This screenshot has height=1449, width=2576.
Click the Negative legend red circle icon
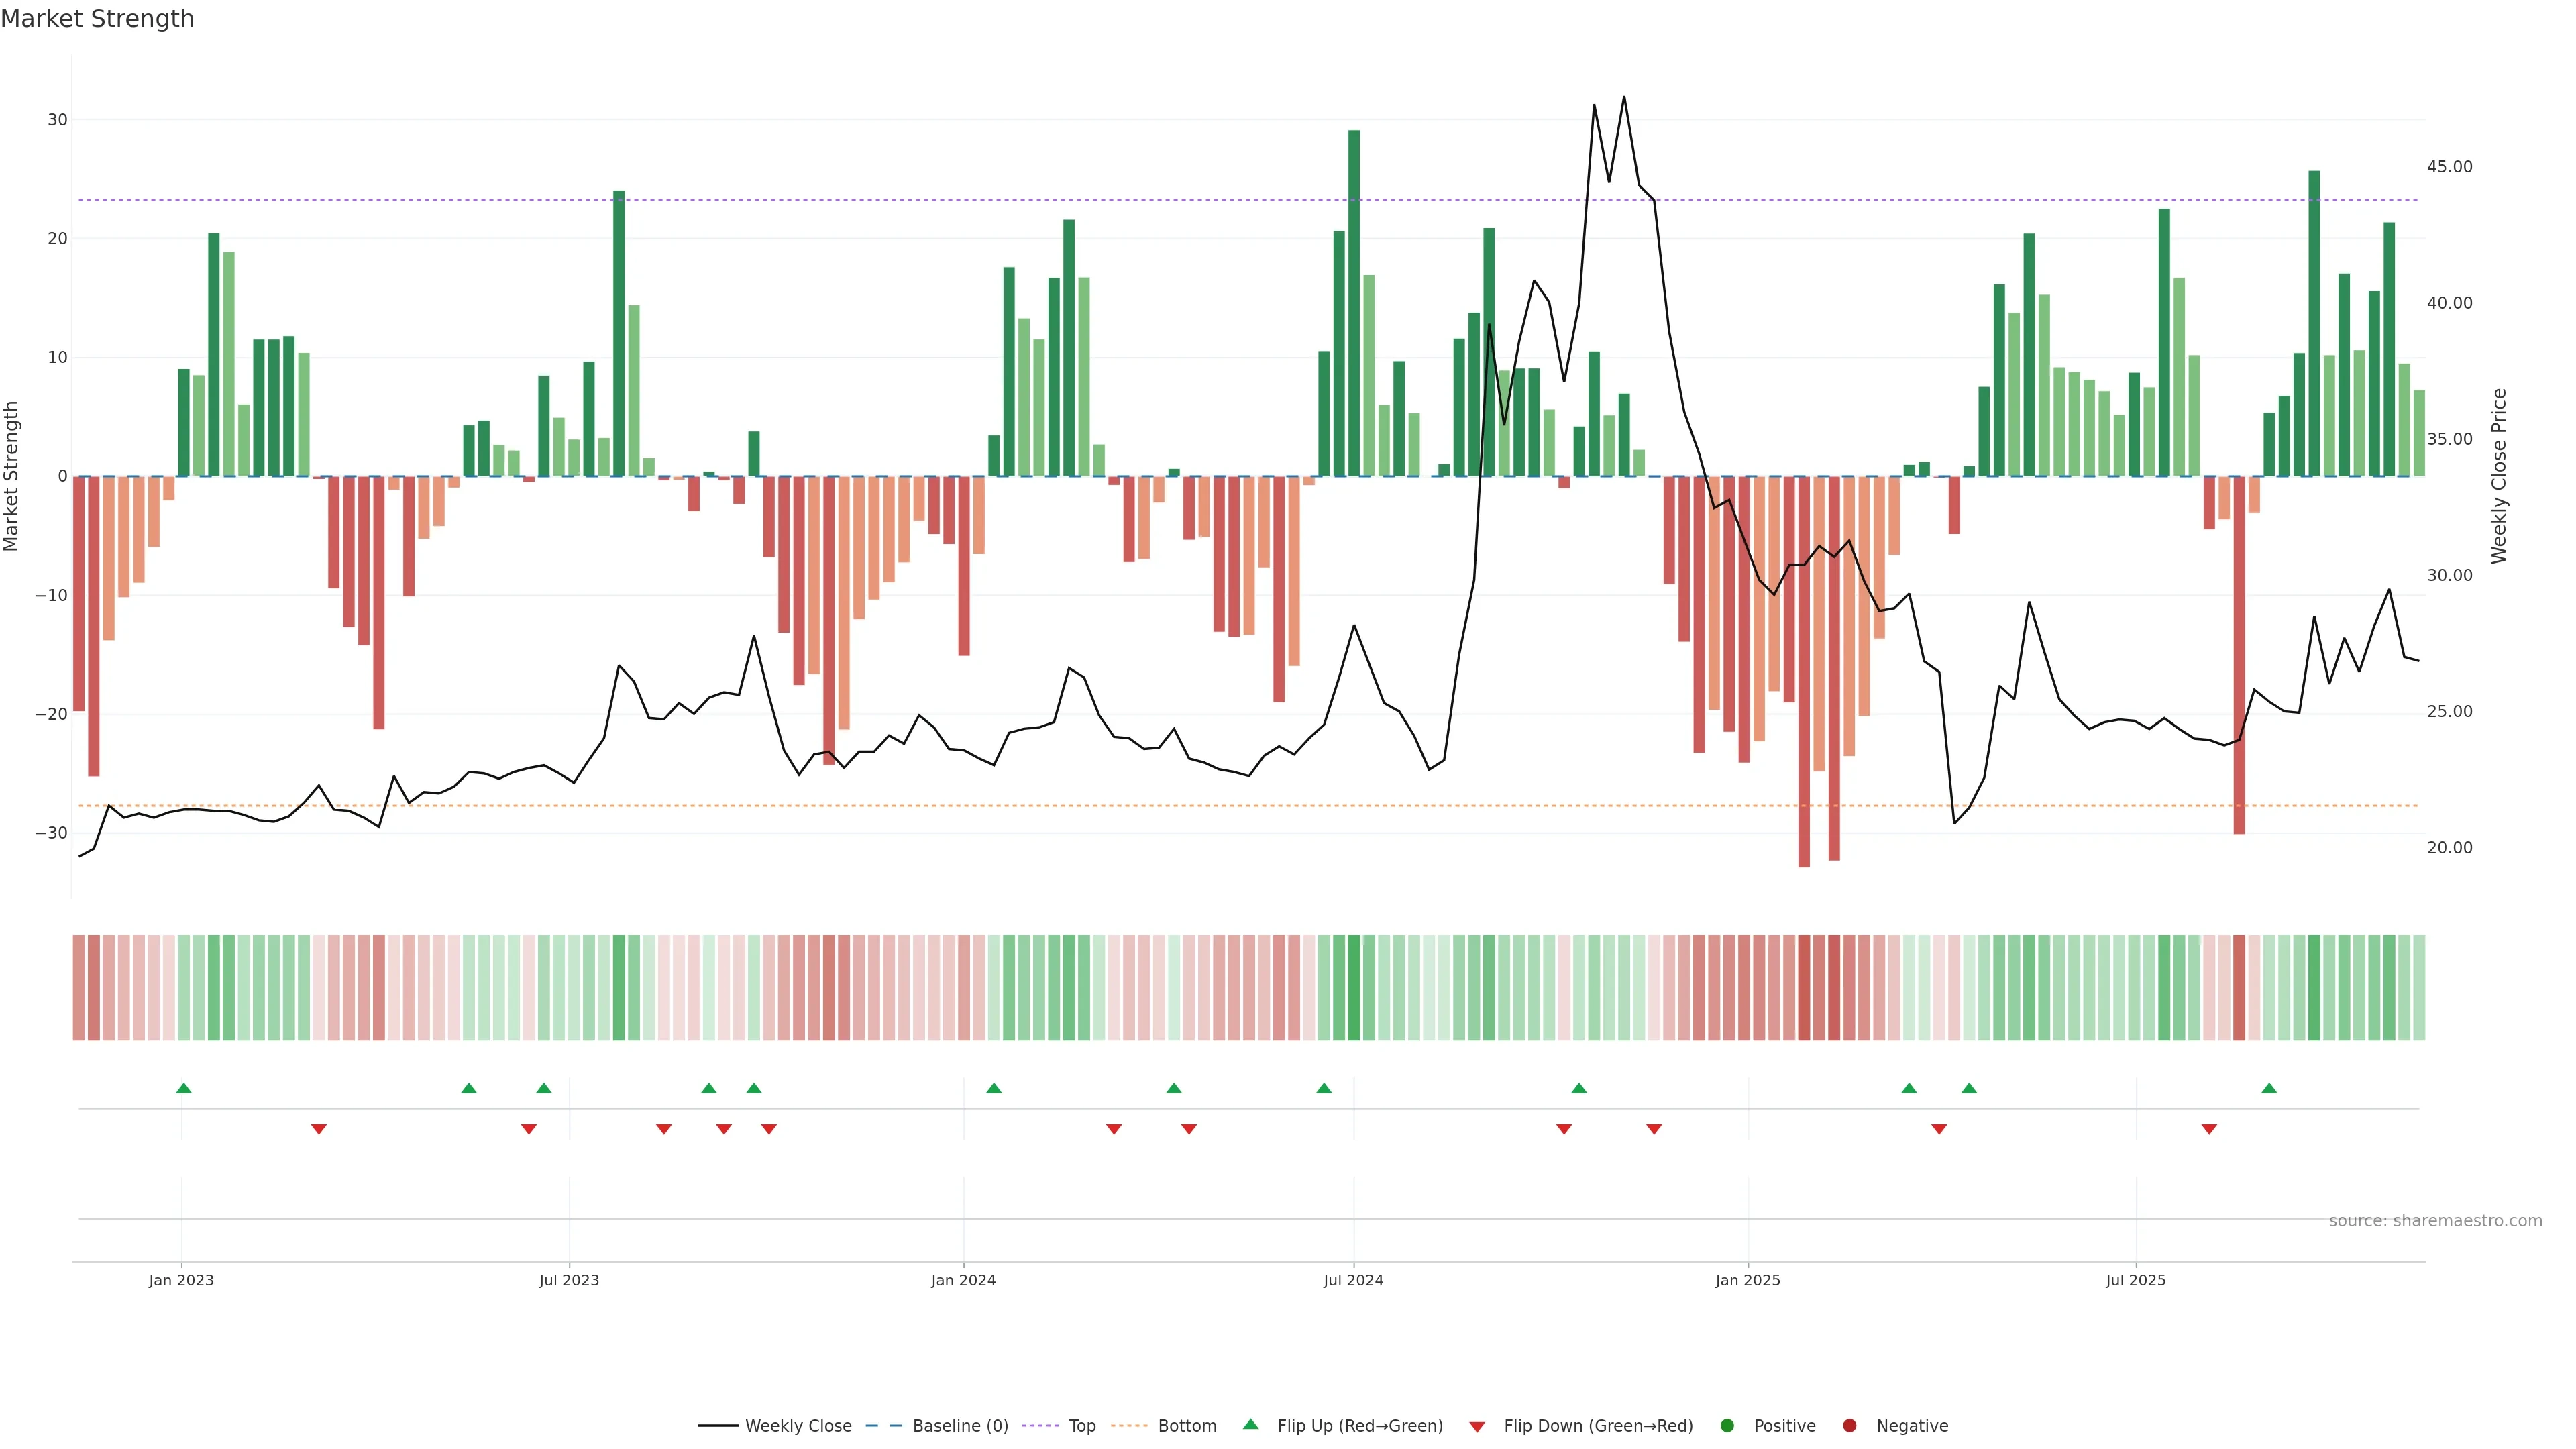(x=1849, y=1426)
